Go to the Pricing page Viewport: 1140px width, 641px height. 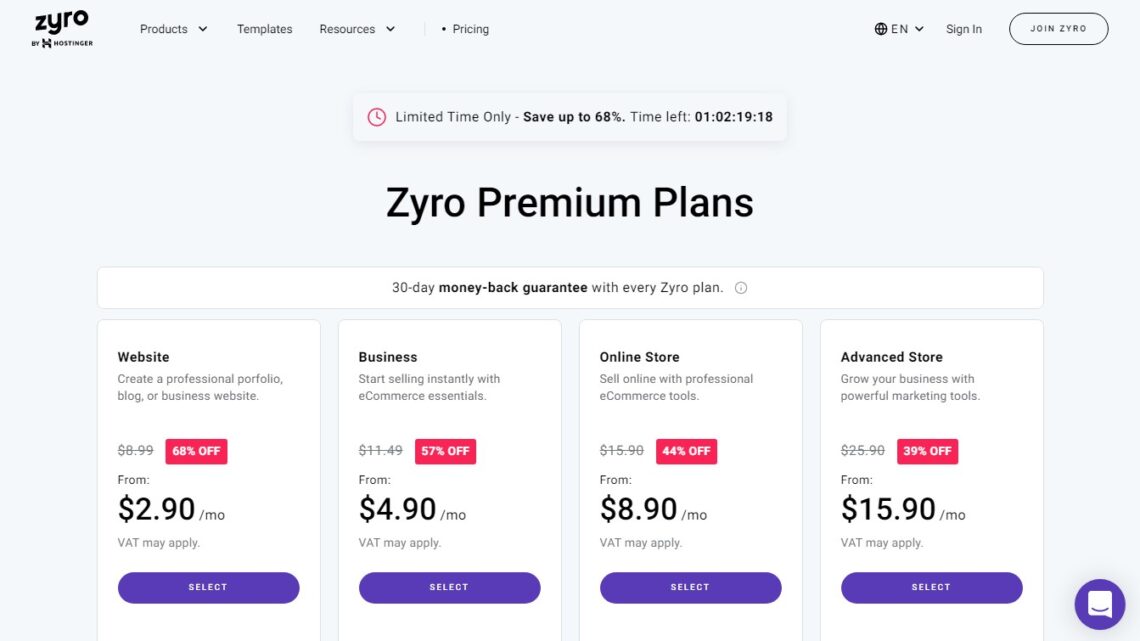coord(470,29)
